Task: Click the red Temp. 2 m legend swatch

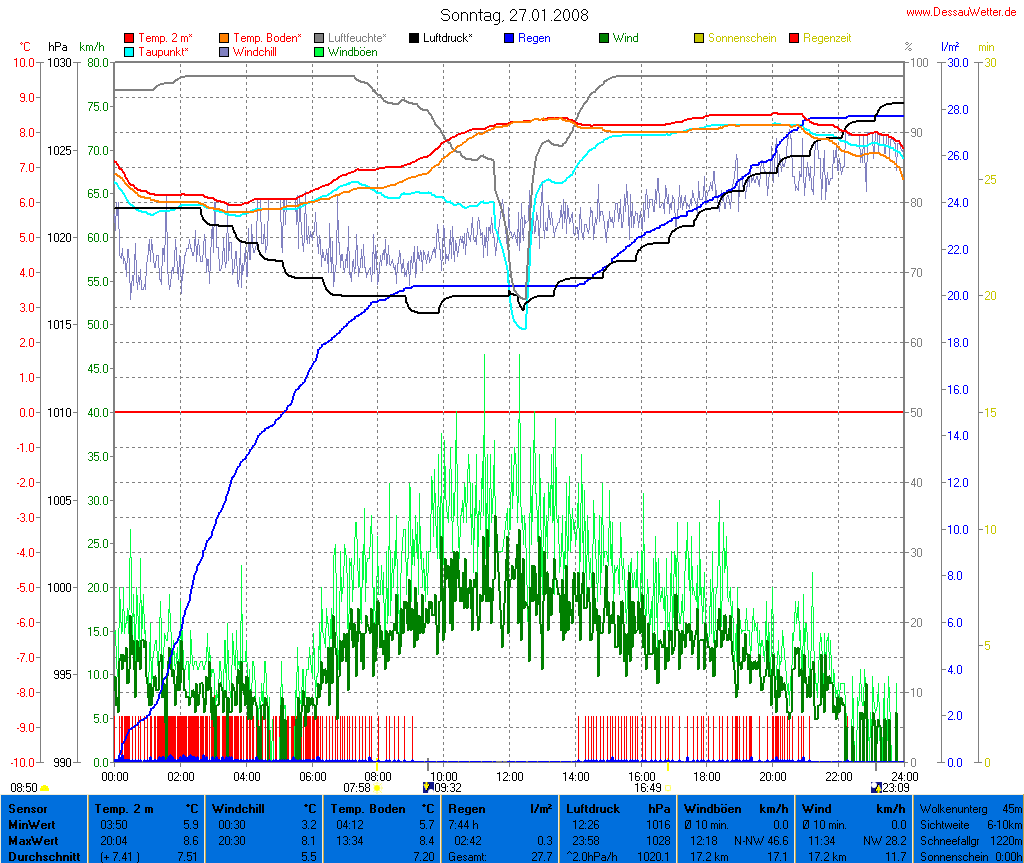Action: tap(129, 38)
